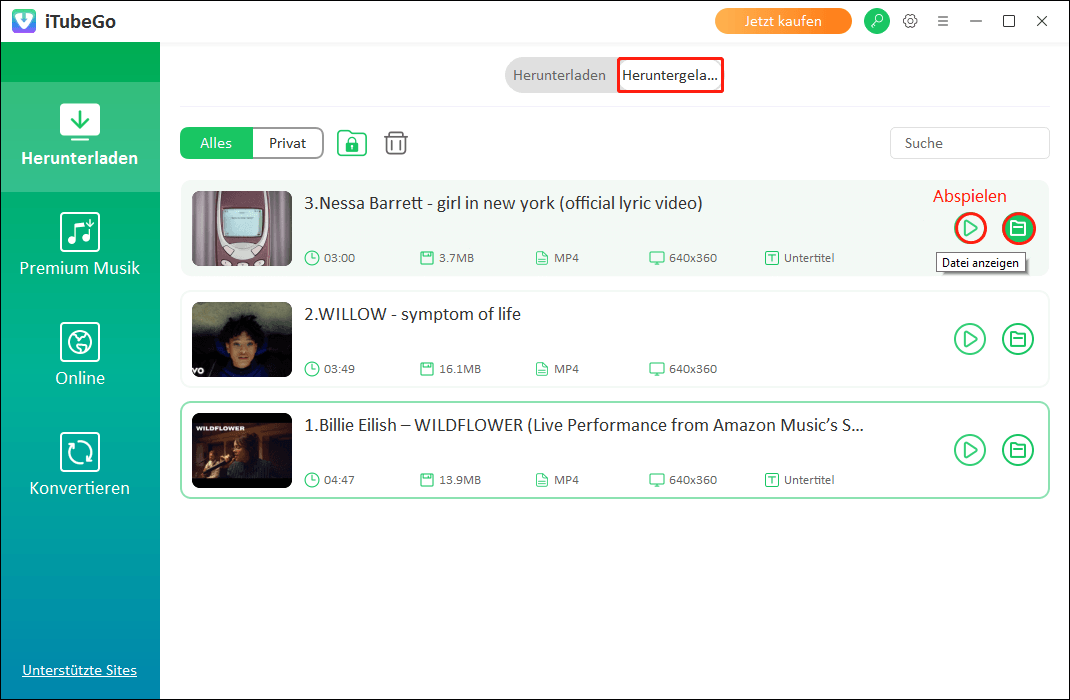Open the Unterstützte Sites link
This screenshot has height=700, width=1070.
tap(80, 670)
